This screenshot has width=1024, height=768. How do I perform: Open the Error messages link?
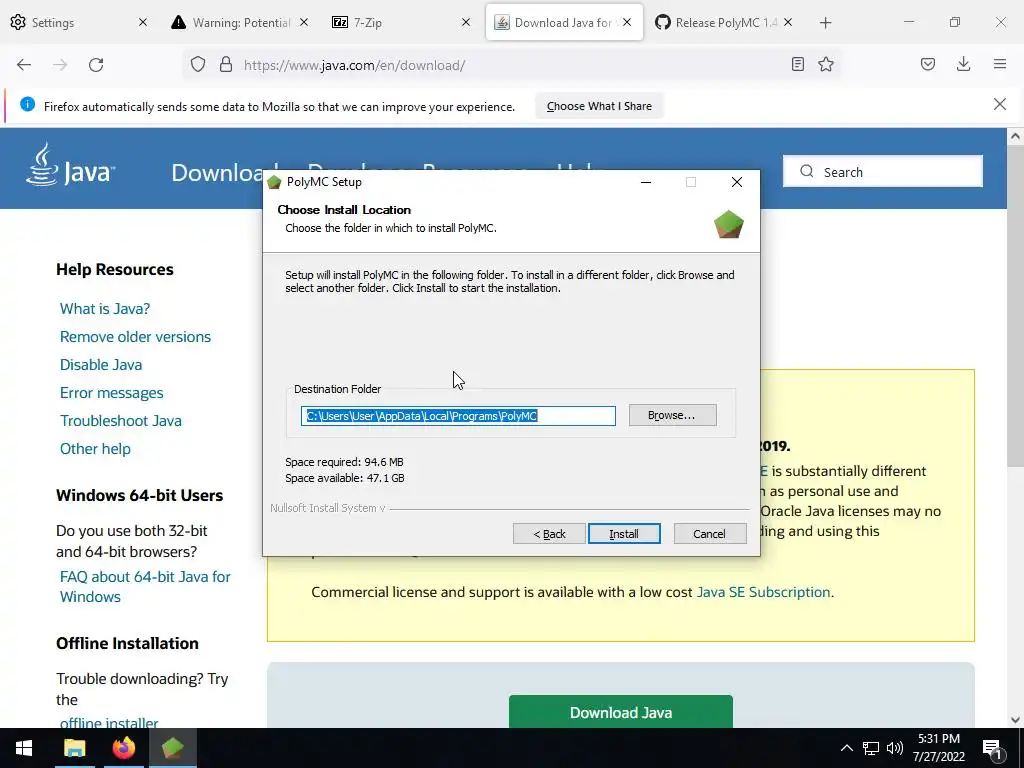click(111, 393)
